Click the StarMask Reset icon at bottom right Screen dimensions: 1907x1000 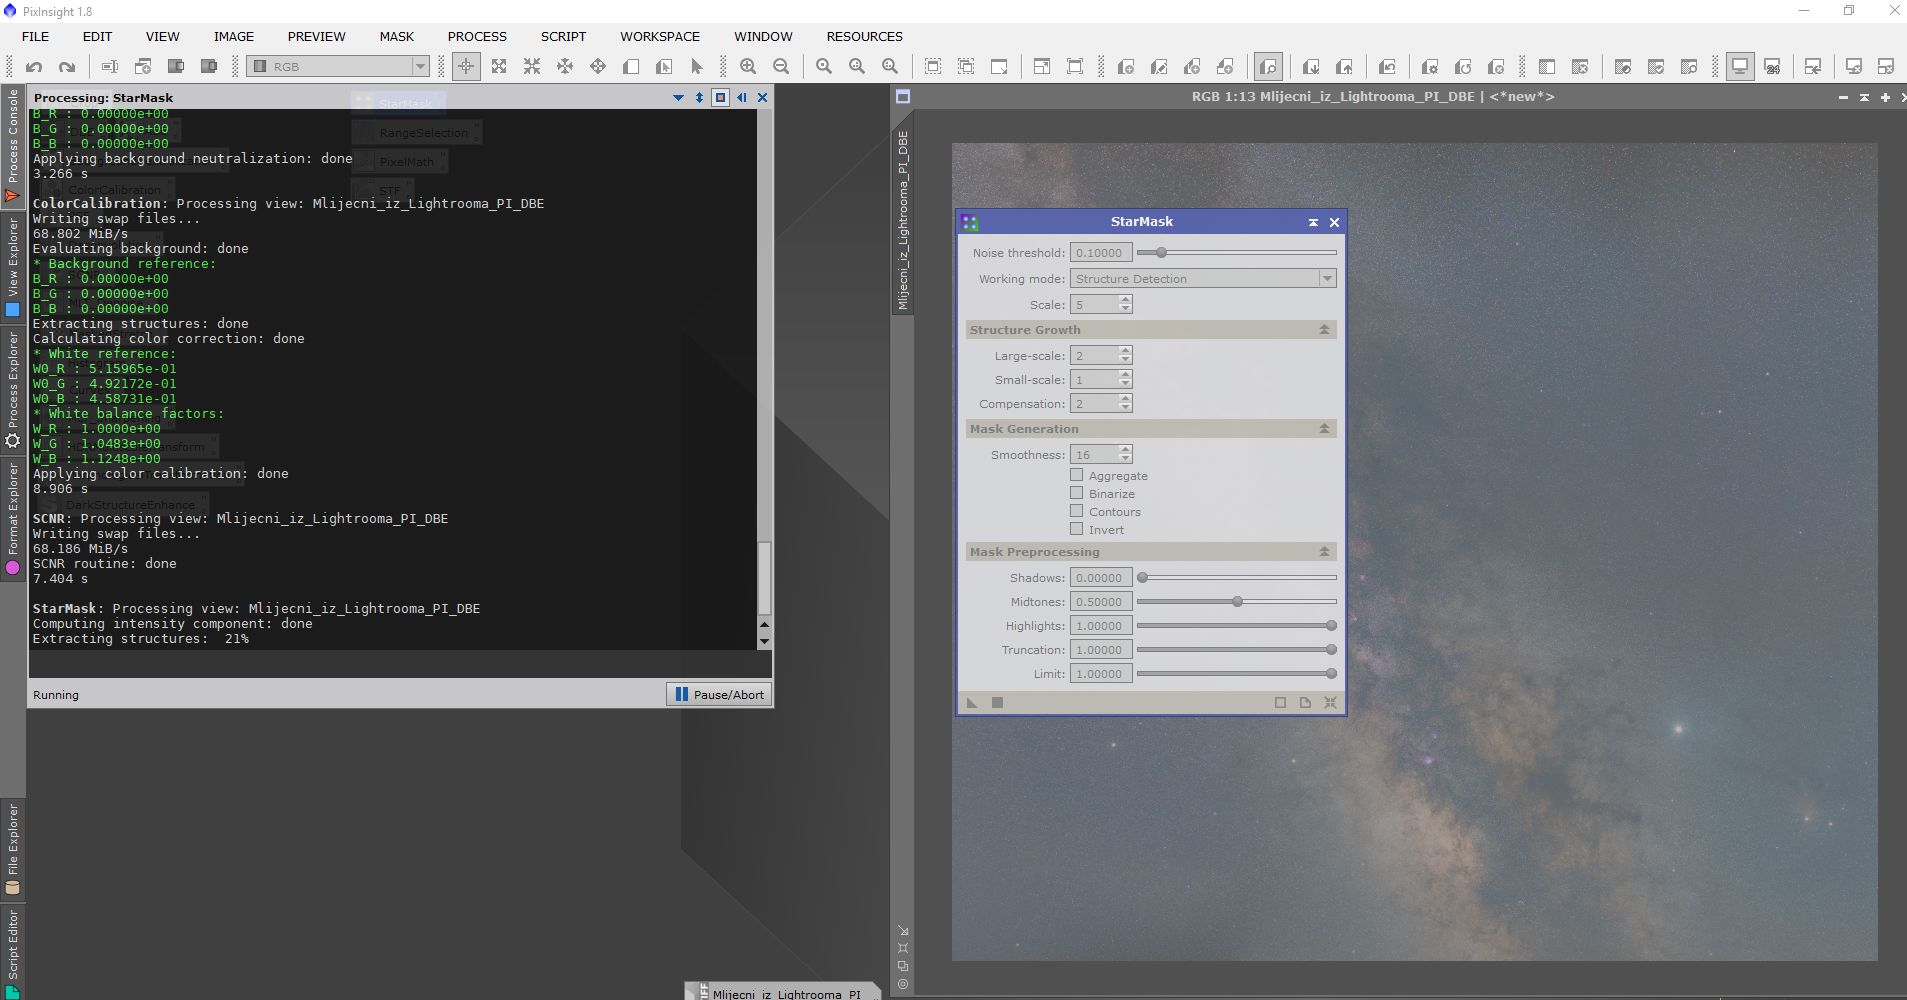tap(1330, 703)
